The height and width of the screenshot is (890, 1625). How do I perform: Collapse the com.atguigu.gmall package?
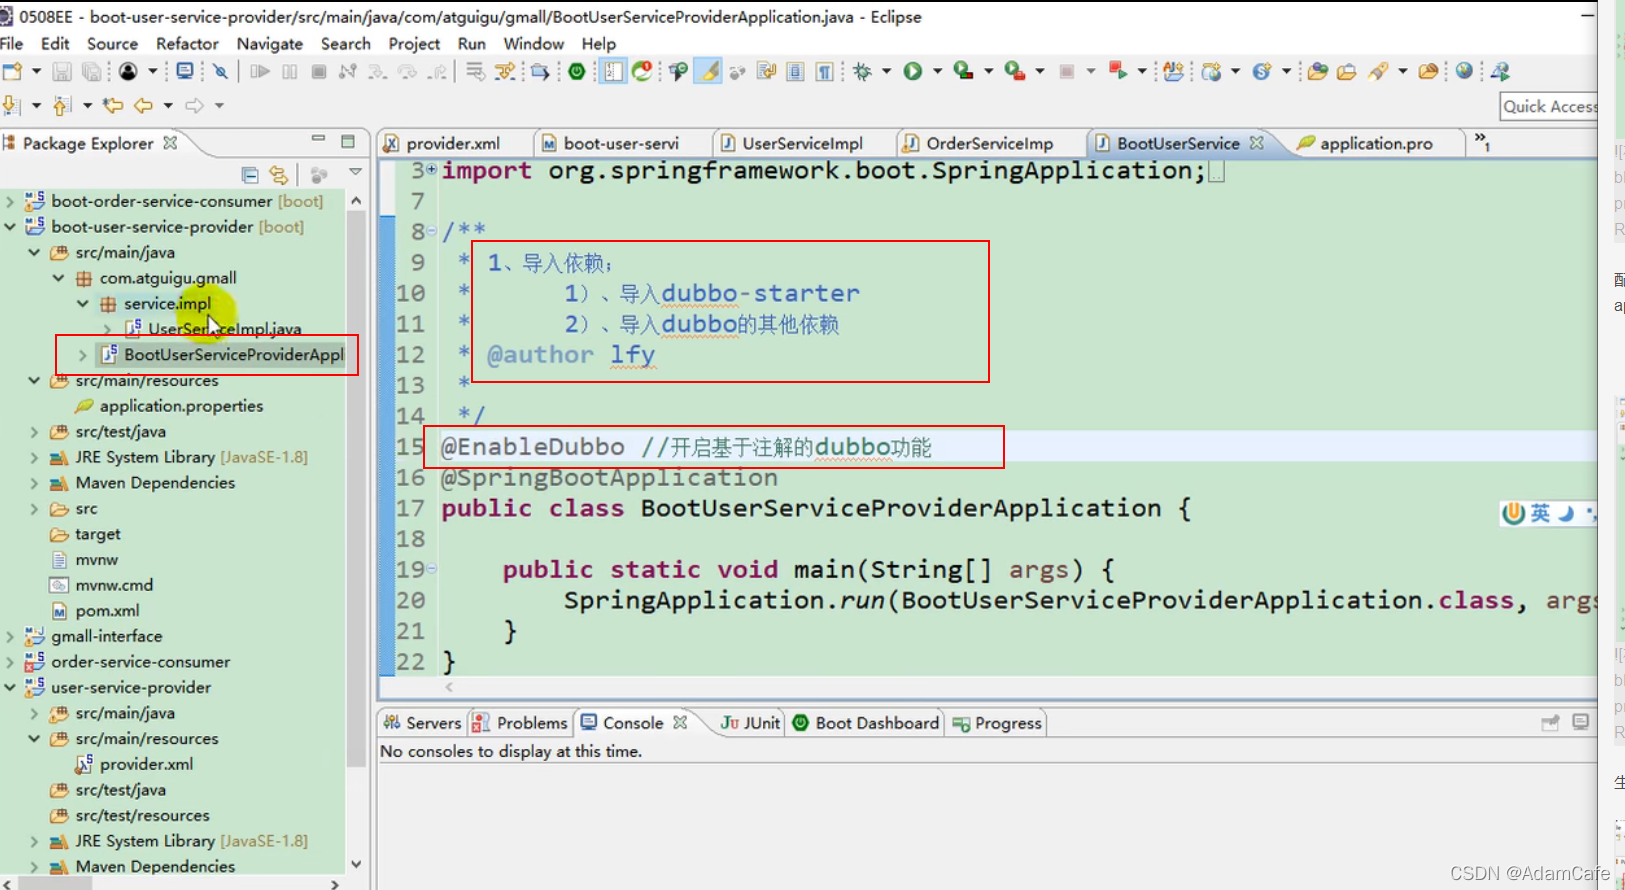coord(58,278)
